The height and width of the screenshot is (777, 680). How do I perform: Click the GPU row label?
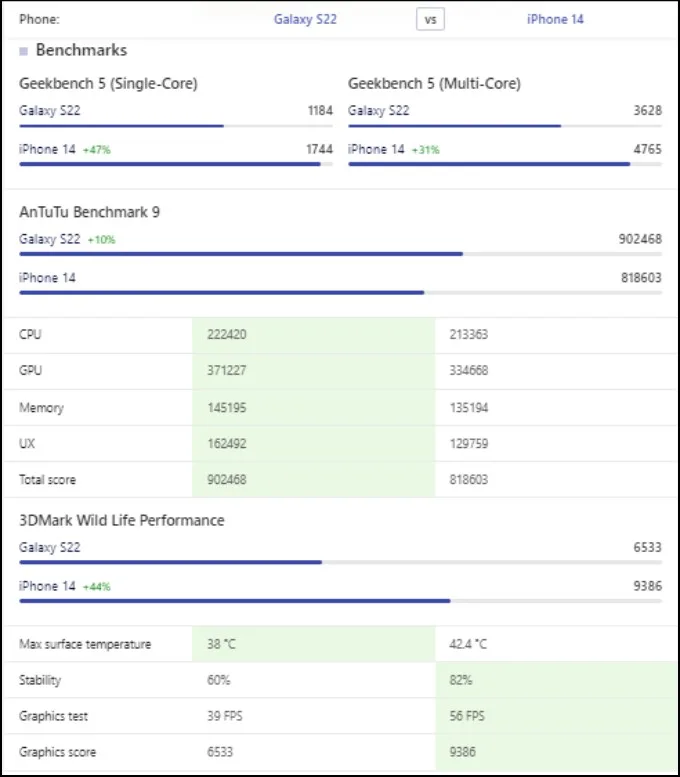click(x=30, y=370)
